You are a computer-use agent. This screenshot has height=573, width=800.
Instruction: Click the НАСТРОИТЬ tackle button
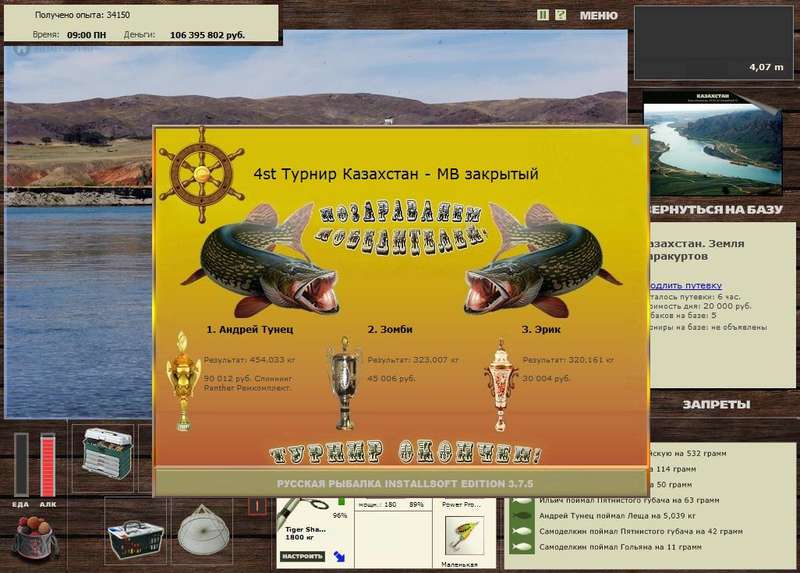[303, 556]
